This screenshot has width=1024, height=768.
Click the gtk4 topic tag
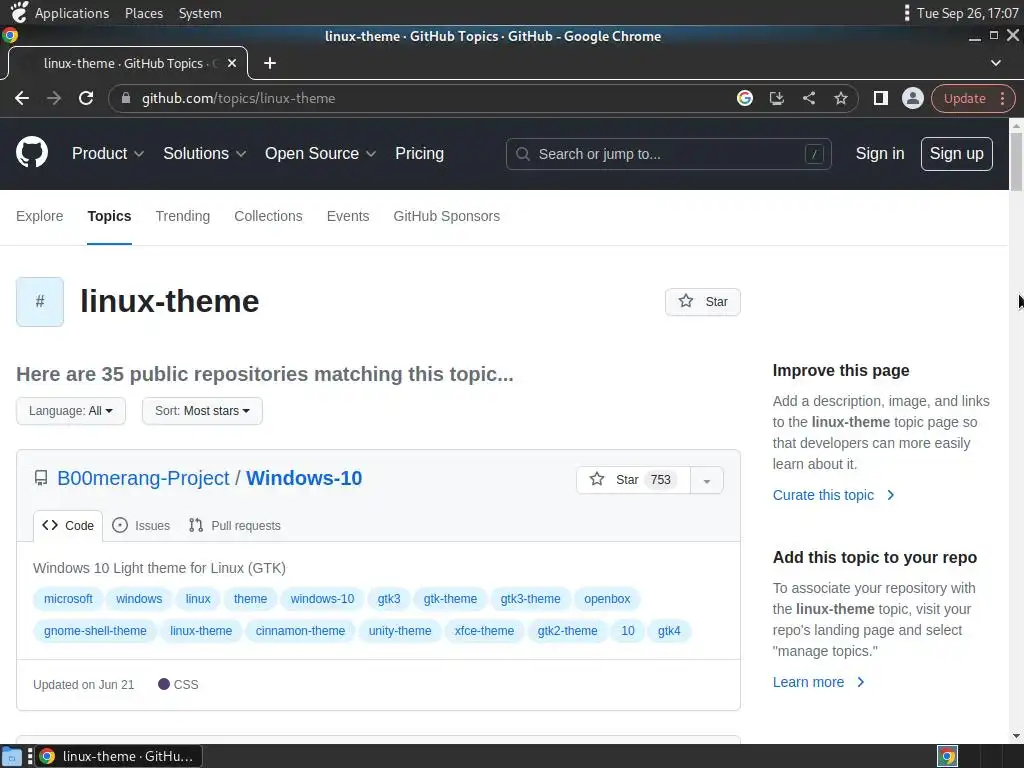pos(669,631)
